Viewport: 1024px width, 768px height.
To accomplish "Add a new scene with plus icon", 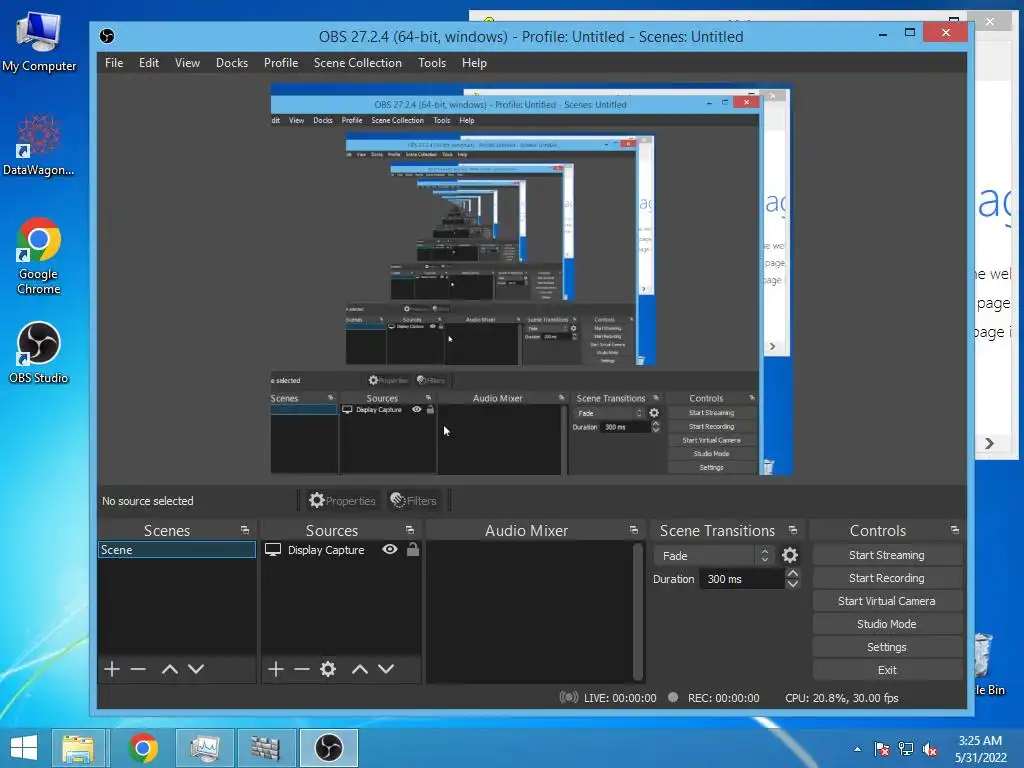I will [x=112, y=669].
